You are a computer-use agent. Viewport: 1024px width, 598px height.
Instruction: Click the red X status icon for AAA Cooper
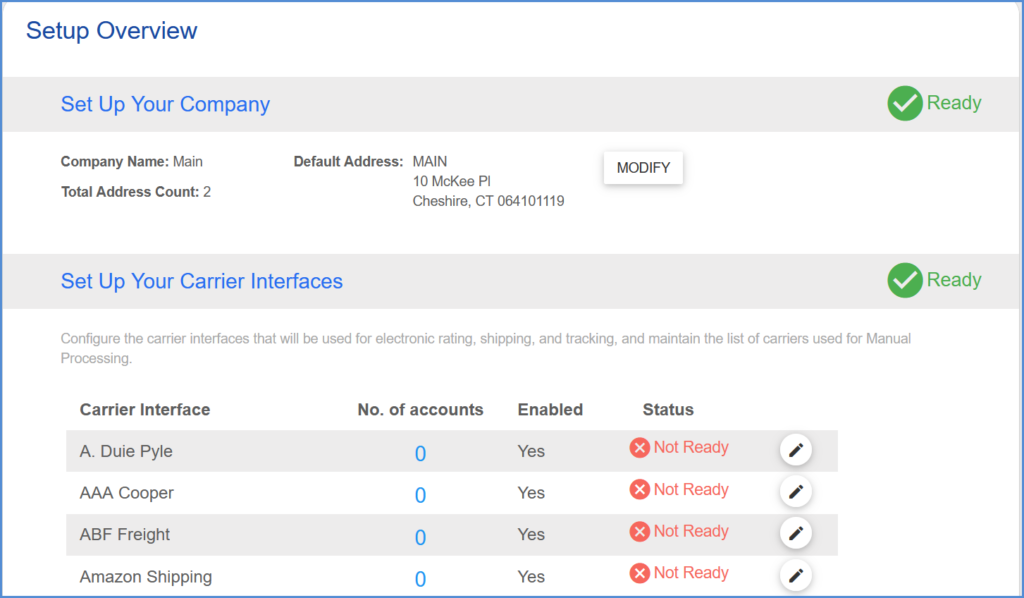point(639,490)
